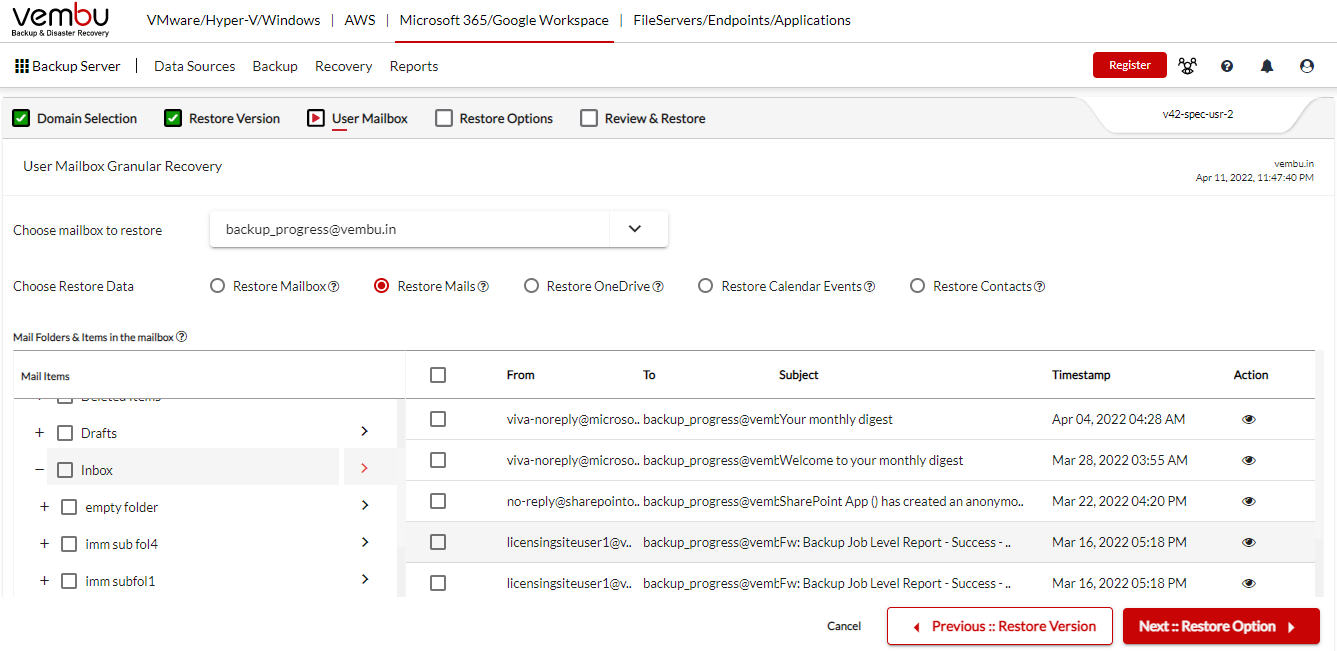The width and height of the screenshot is (1337, 651).
Task: Sort by the Timestamp column header
Action: point(1081,375)
